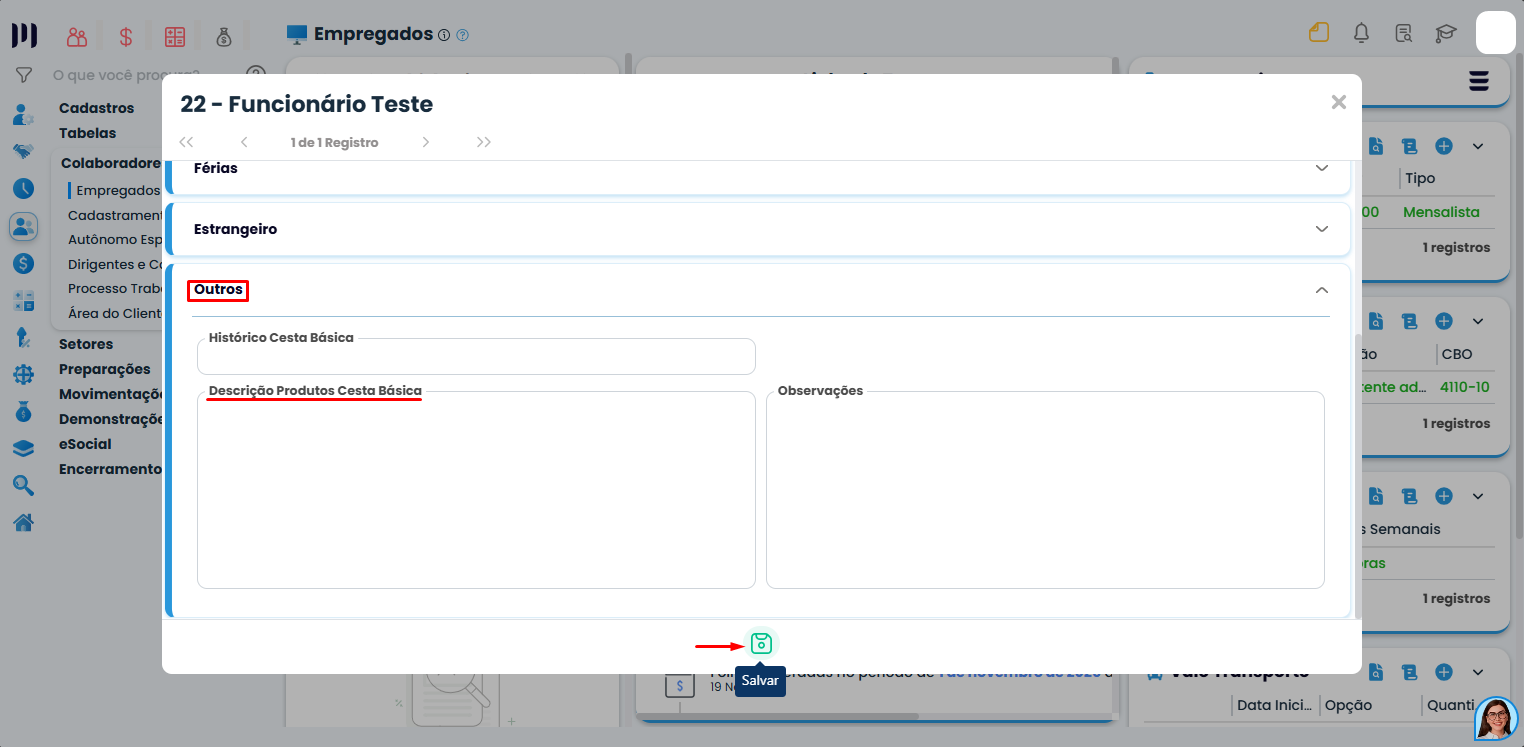Close the Funcionário Teste dialog
Viewport: 1524px width, 747px height.
(1339, 102)
